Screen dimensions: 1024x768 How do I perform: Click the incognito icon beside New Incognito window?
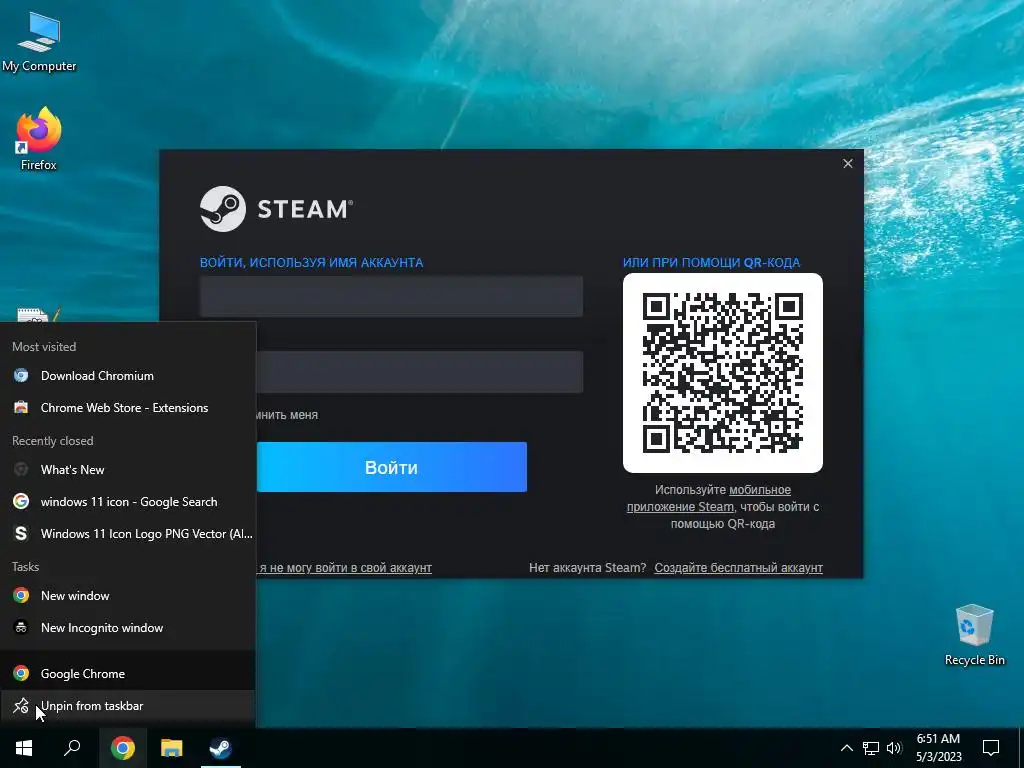click(21, 628)
